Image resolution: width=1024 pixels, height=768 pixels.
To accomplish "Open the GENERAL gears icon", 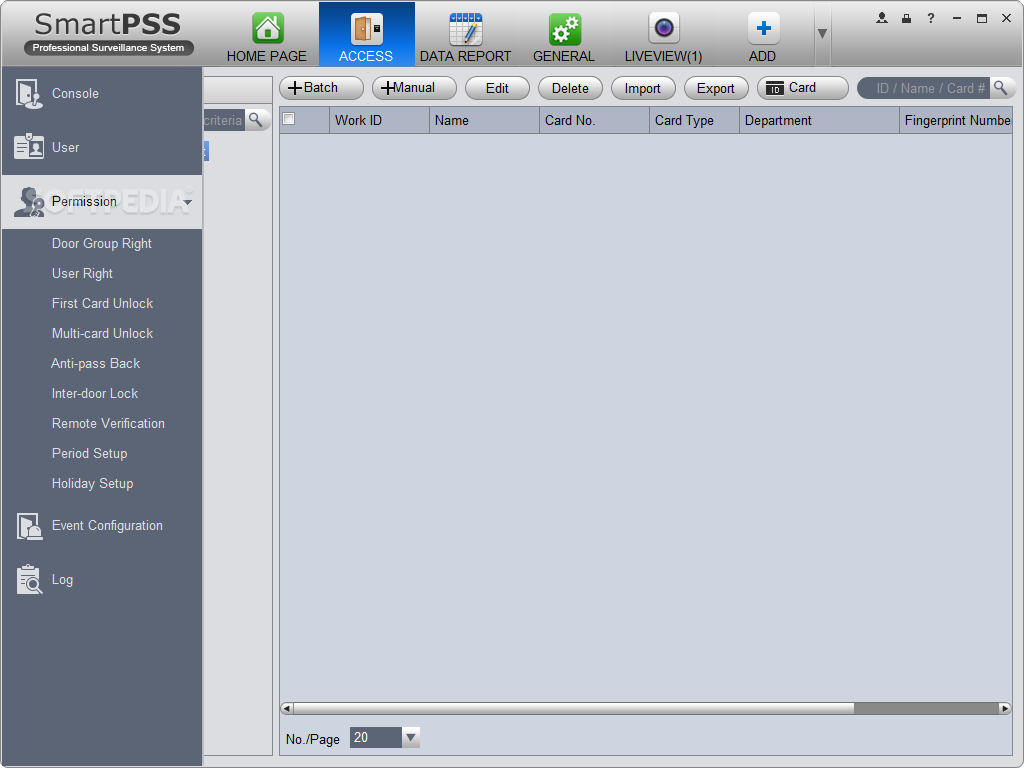I will [564, 29].
